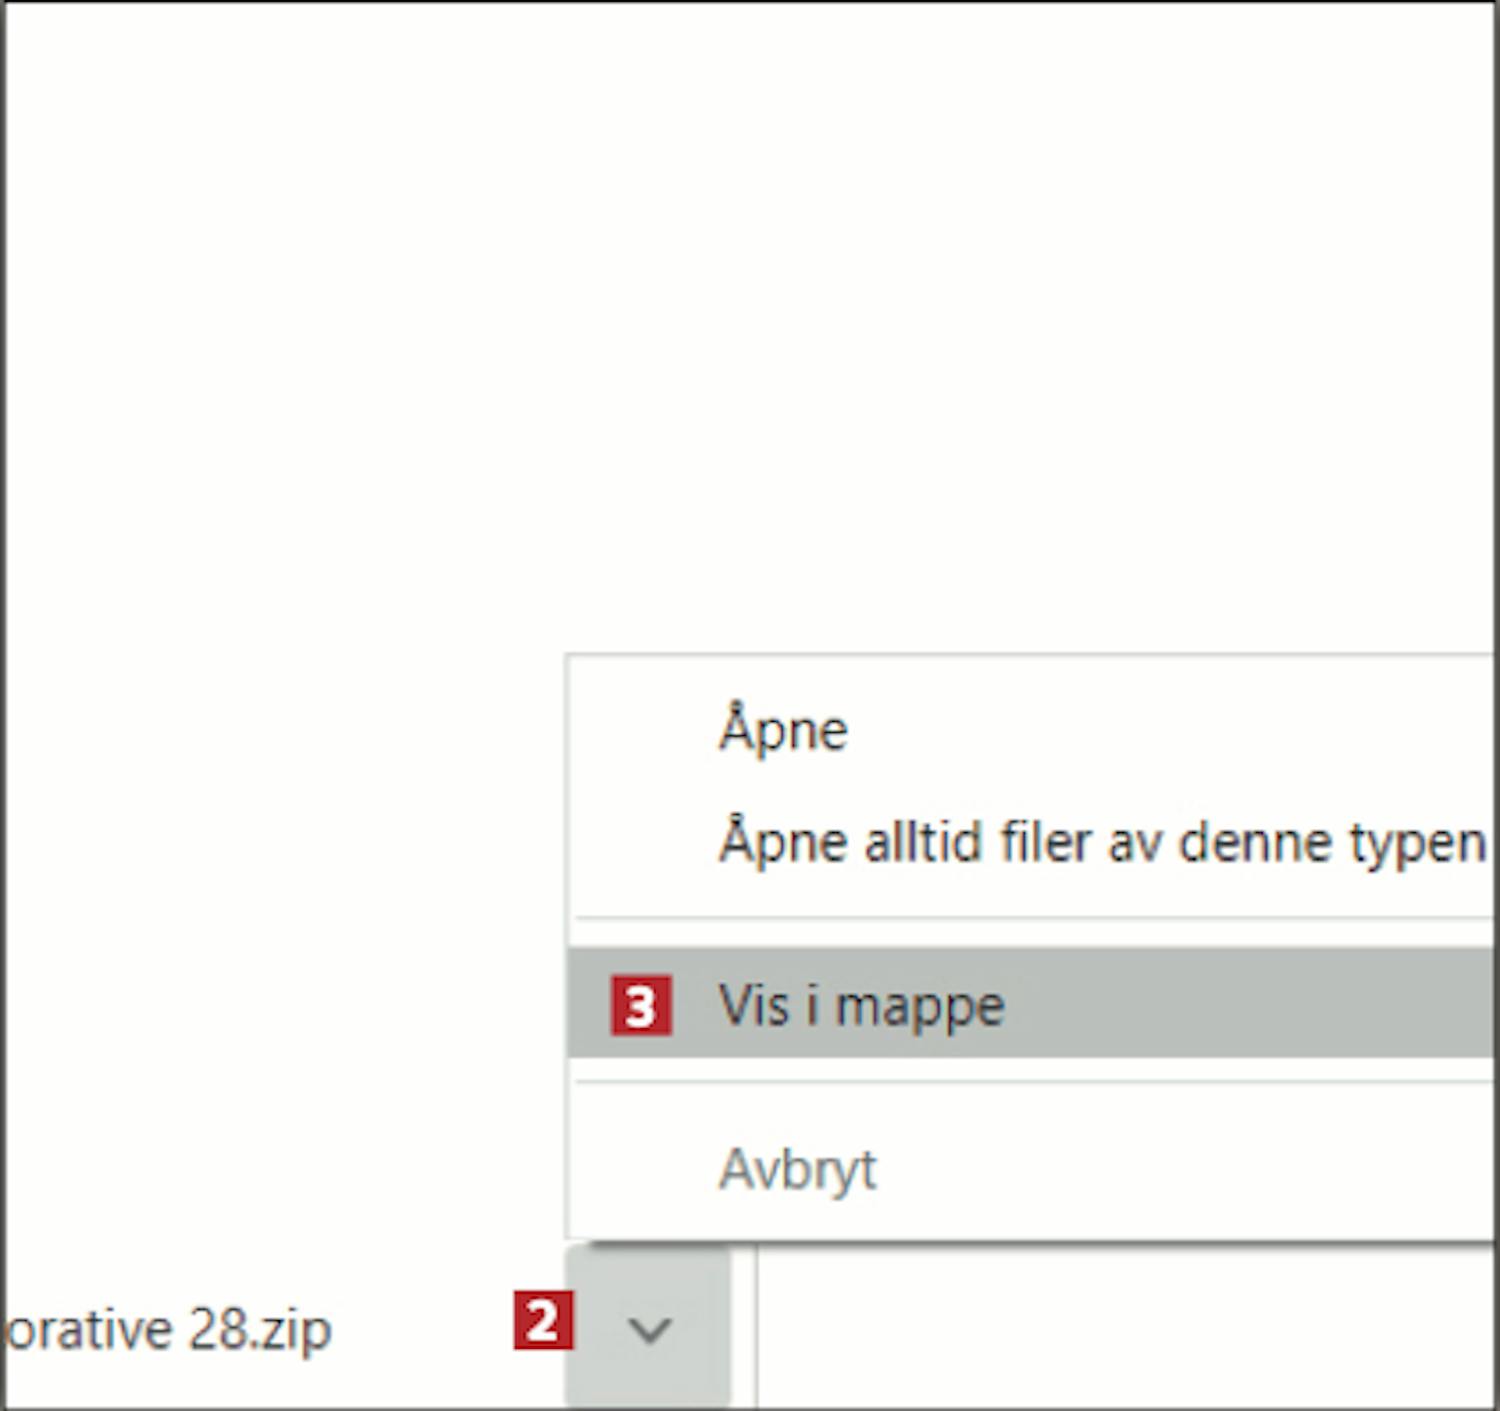Select "Åpne" from the context menu
The height and width of the screenshot is (1411, 1500).
pos(783,730)
